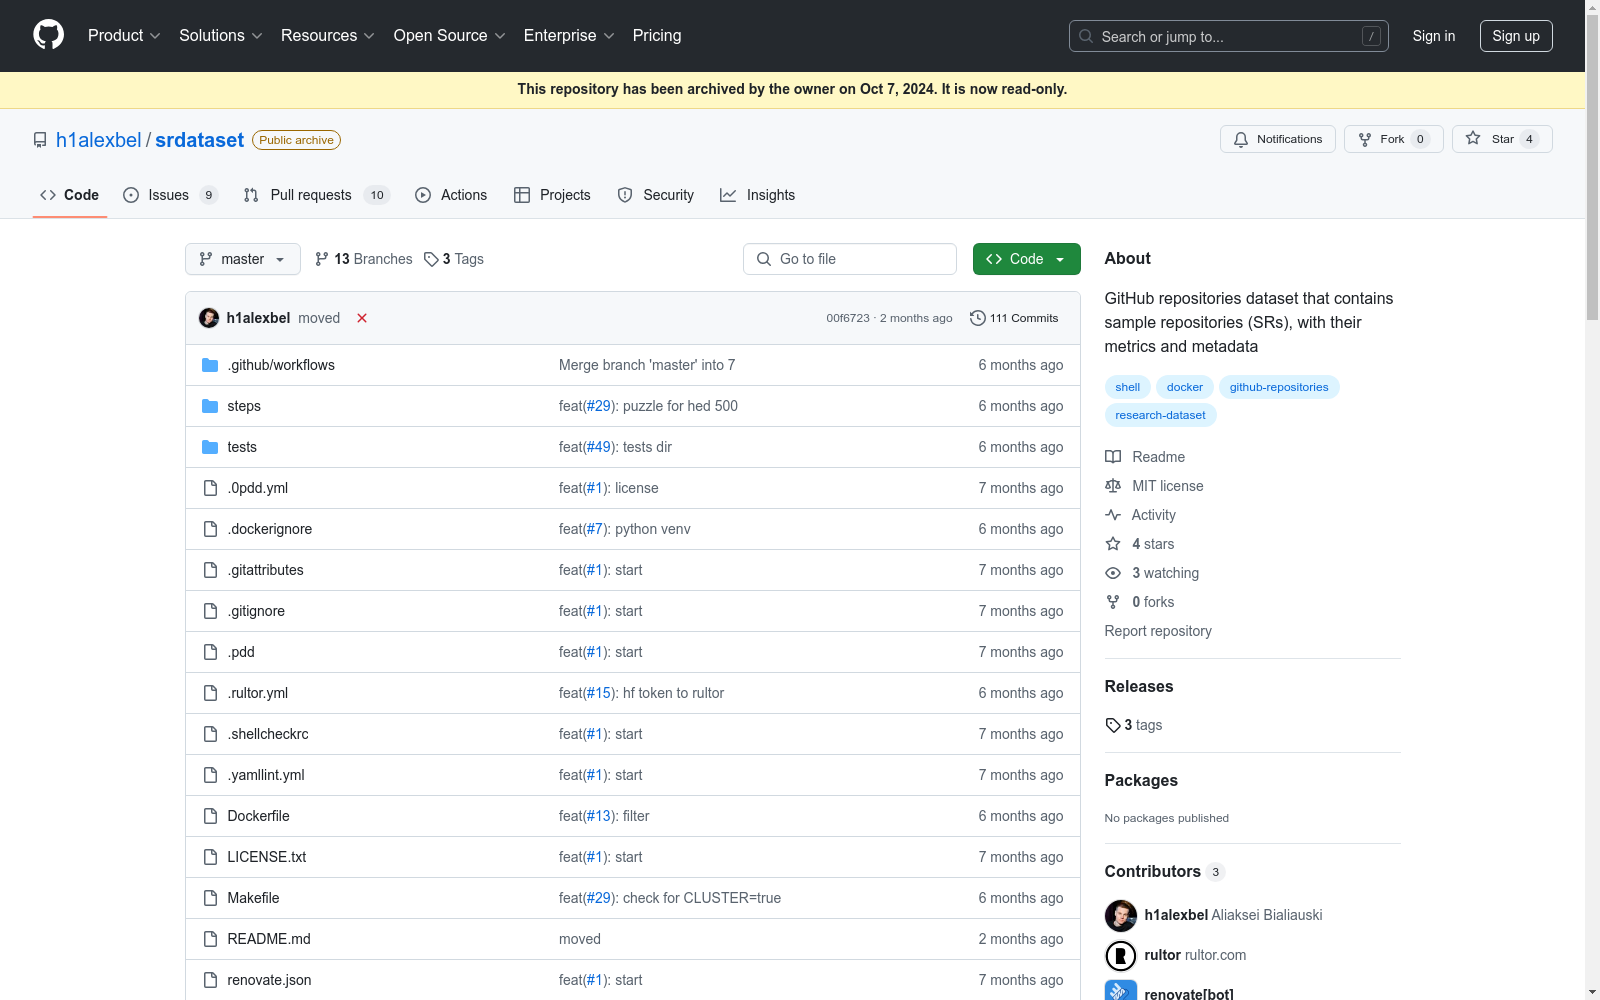Open the srdataset repository name link
Screen dimensions: 1600x1000
pyautogui.click(x=200, y=140)
